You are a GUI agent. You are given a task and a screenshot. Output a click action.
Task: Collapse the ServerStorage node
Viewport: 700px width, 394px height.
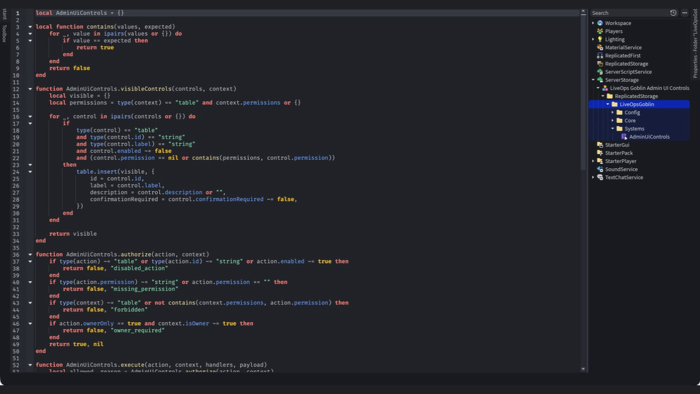click(x=593, y=80)
